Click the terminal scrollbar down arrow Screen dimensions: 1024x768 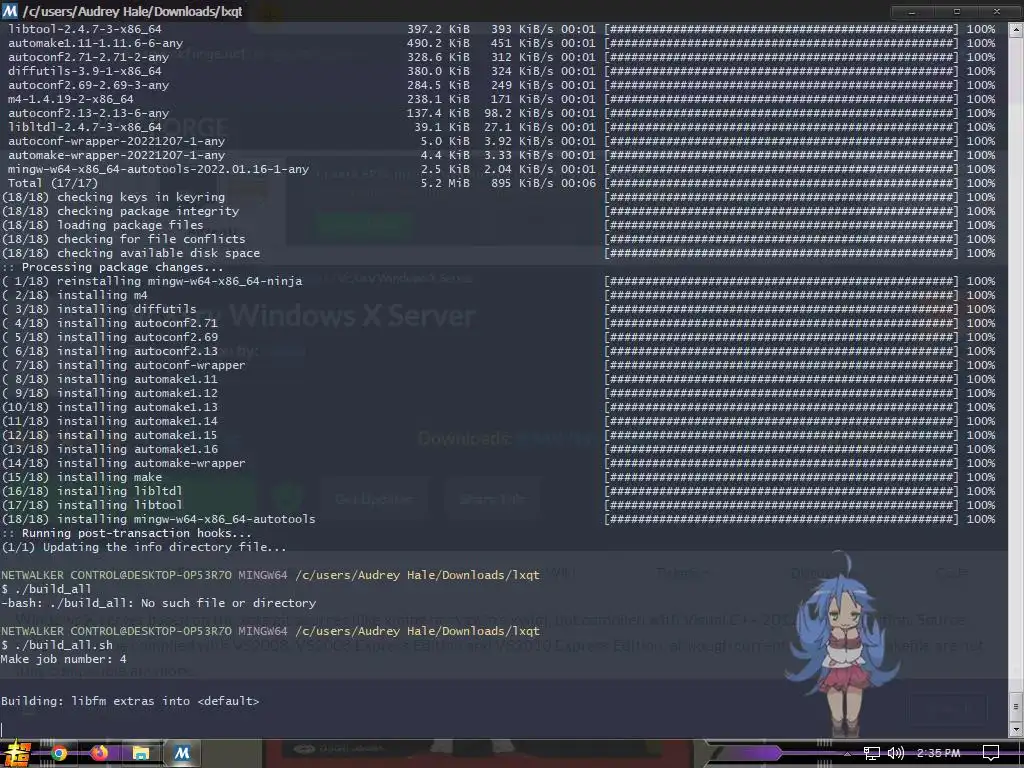click(1016, 729)
